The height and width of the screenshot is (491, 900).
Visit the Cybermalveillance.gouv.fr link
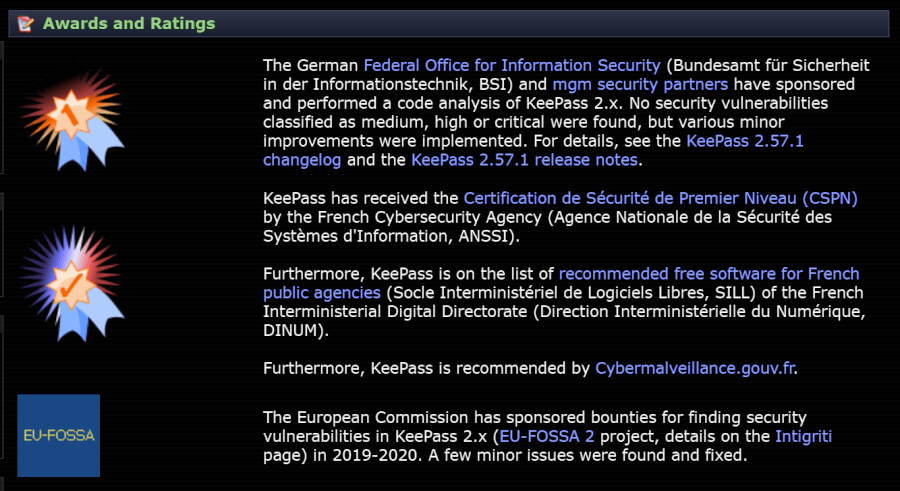pos(695,368)
